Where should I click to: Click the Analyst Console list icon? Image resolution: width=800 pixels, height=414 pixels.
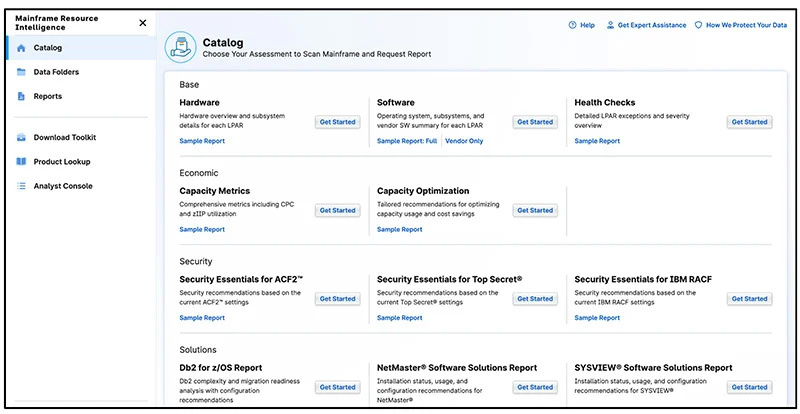[x=21, y=186]
